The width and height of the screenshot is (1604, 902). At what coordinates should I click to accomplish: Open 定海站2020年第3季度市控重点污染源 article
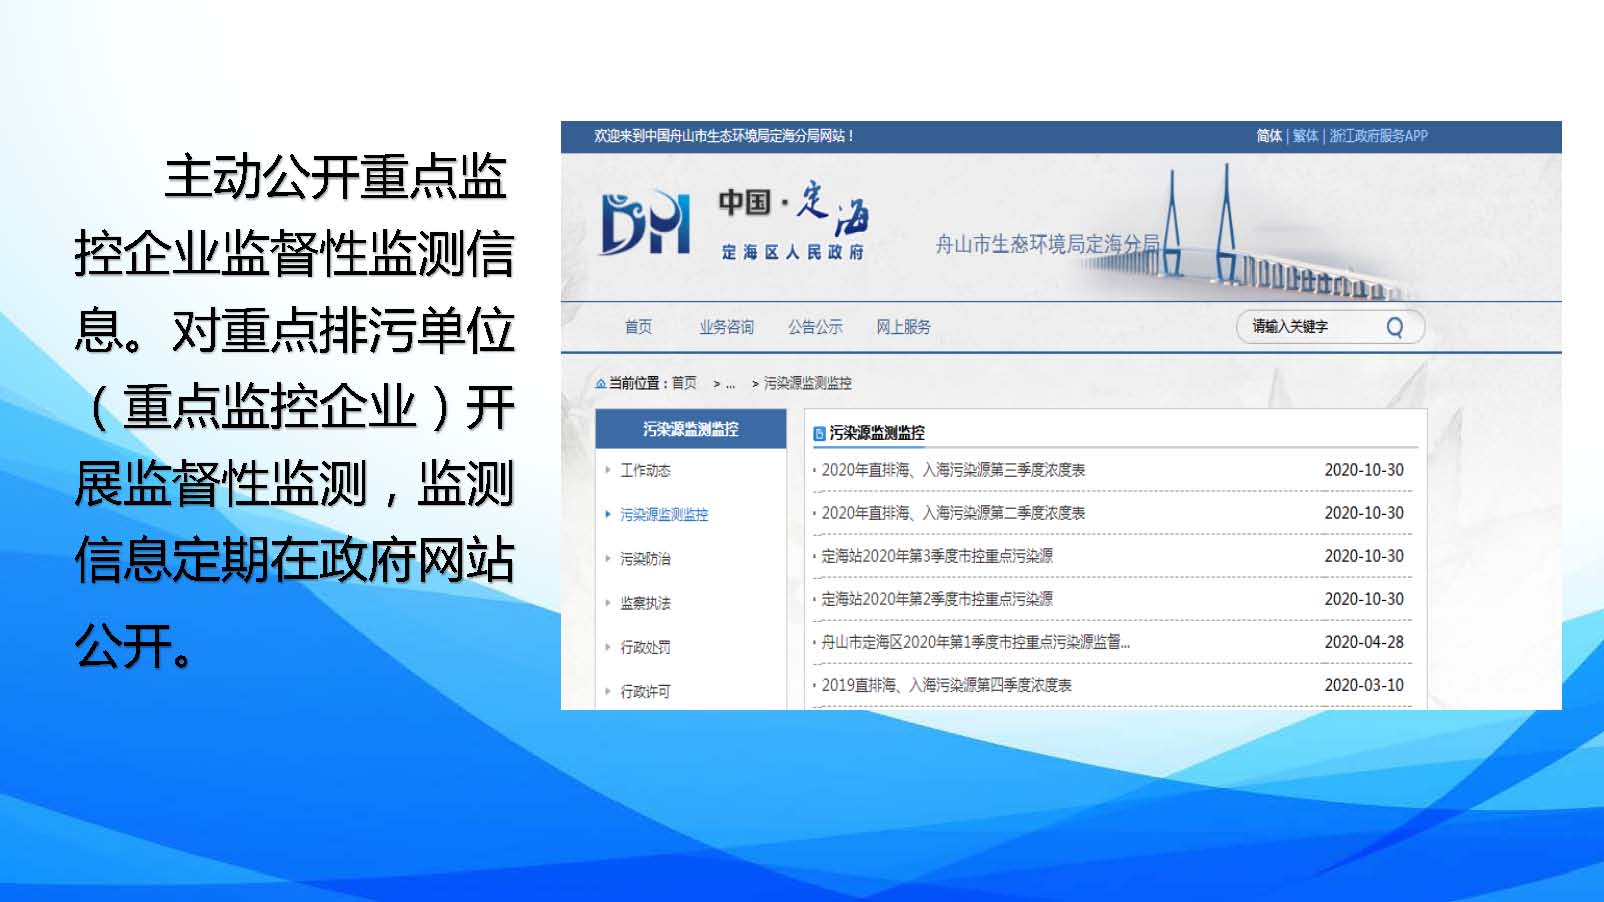click(937, 556)
